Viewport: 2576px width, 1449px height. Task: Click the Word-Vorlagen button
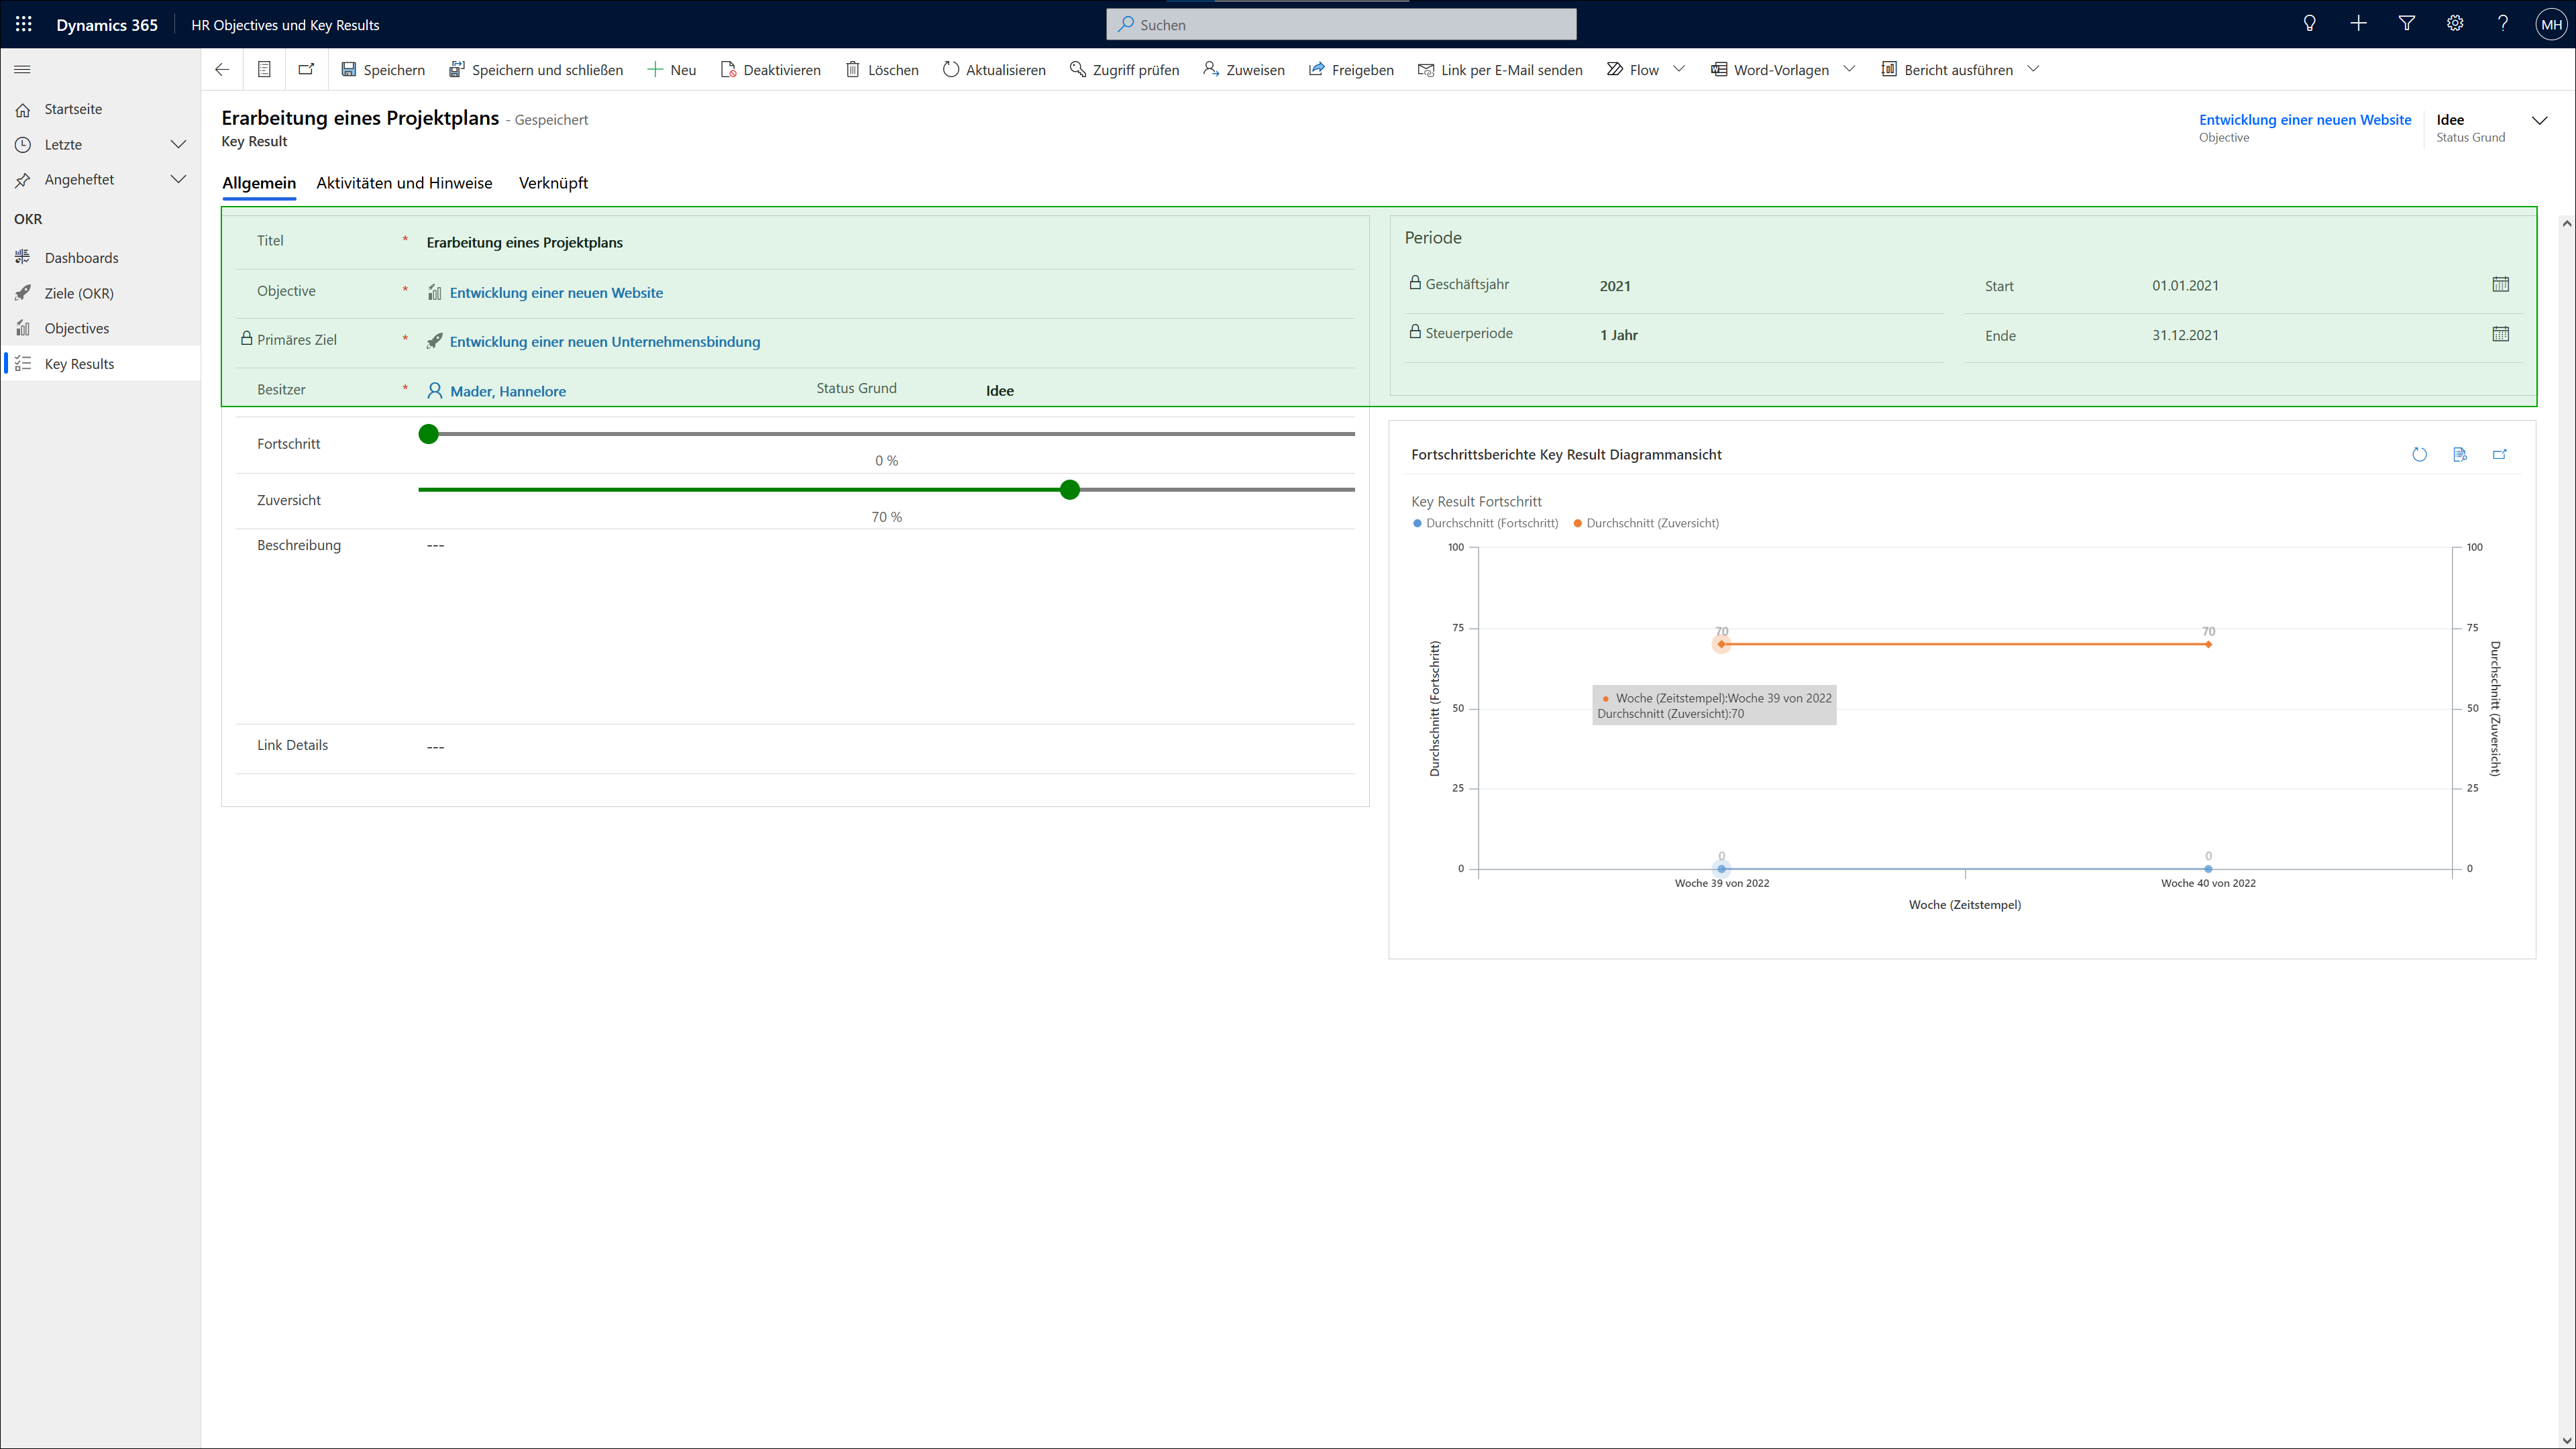coord(1770,70)
